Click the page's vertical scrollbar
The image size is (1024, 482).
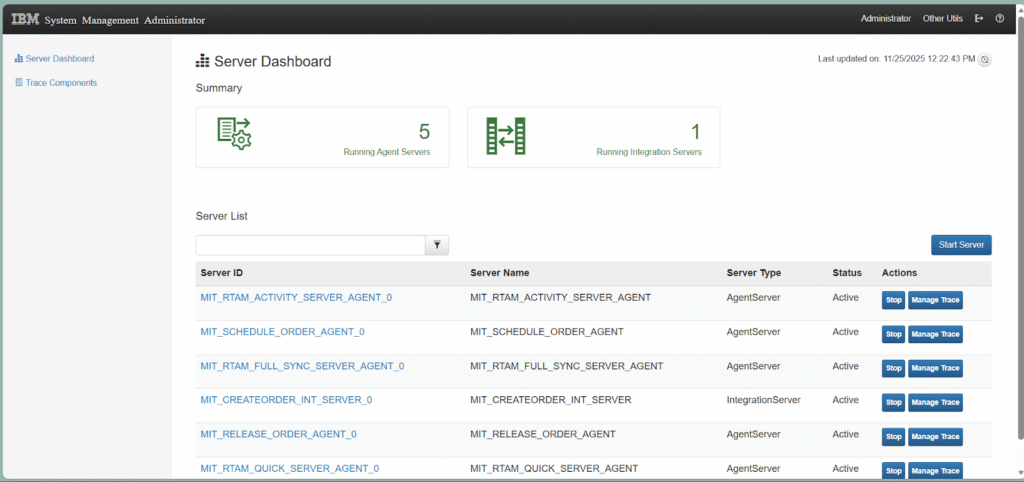[x=1019, y=250]
